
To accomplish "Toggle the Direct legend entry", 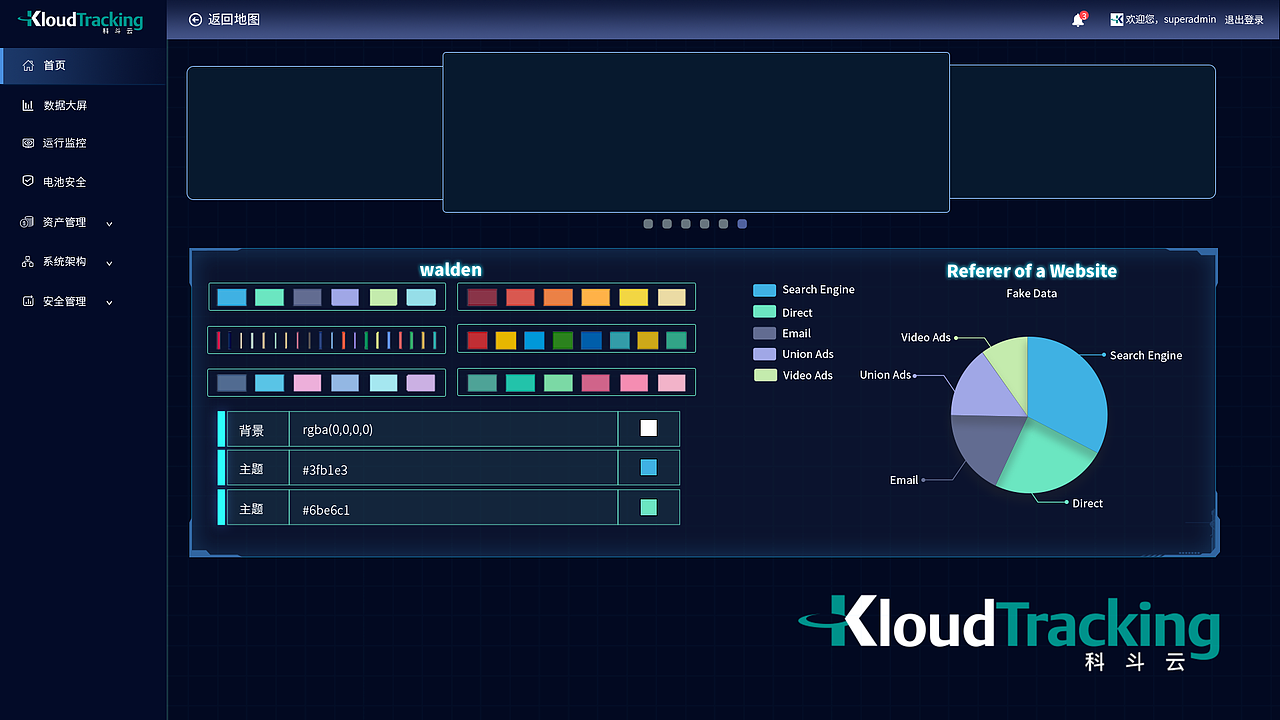I will coord(783,312).
